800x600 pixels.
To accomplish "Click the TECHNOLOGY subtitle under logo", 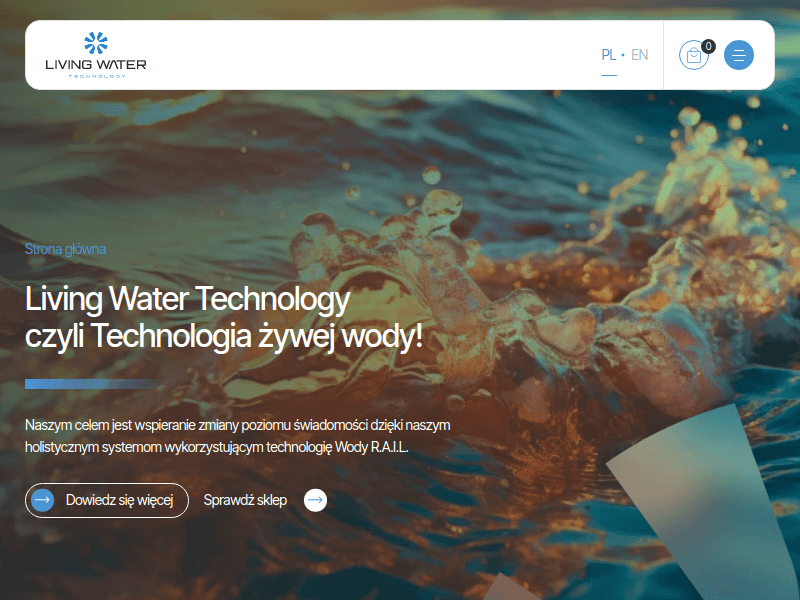I will pyautogui.click(x=96, y=76).
